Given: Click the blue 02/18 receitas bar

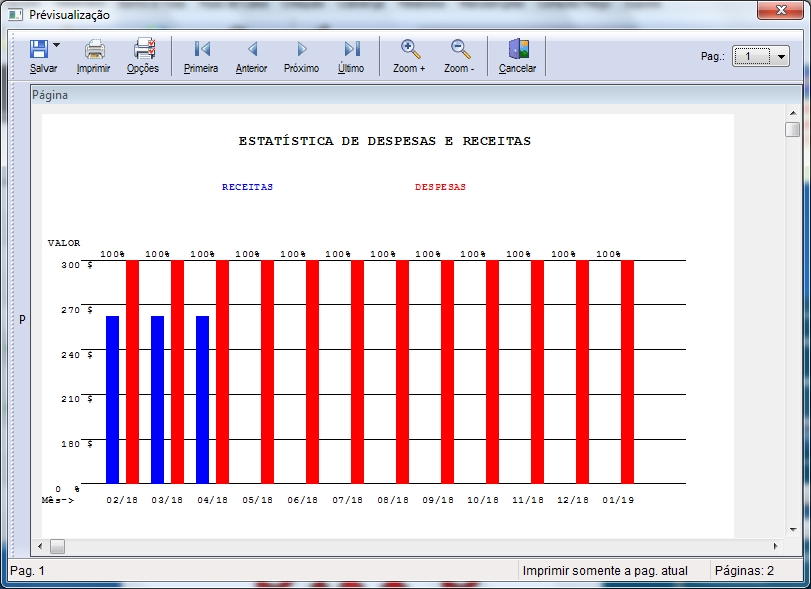Looking at the screenshot, I should (x=112, y=400).
